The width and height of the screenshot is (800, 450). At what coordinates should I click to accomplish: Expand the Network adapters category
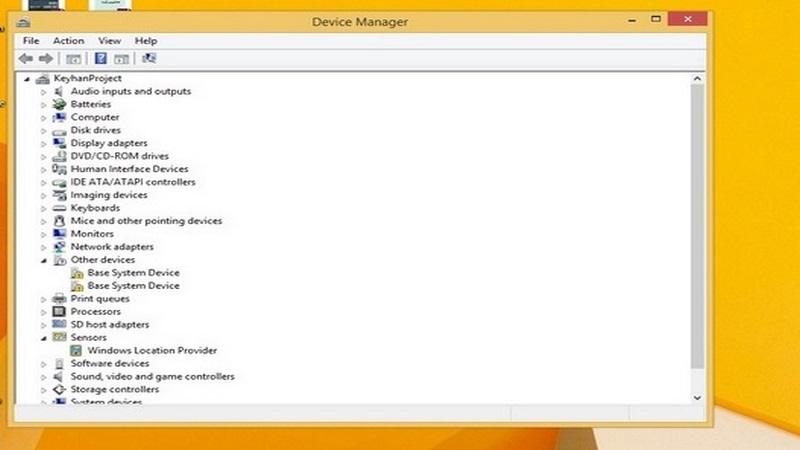[x=44, y=247]
